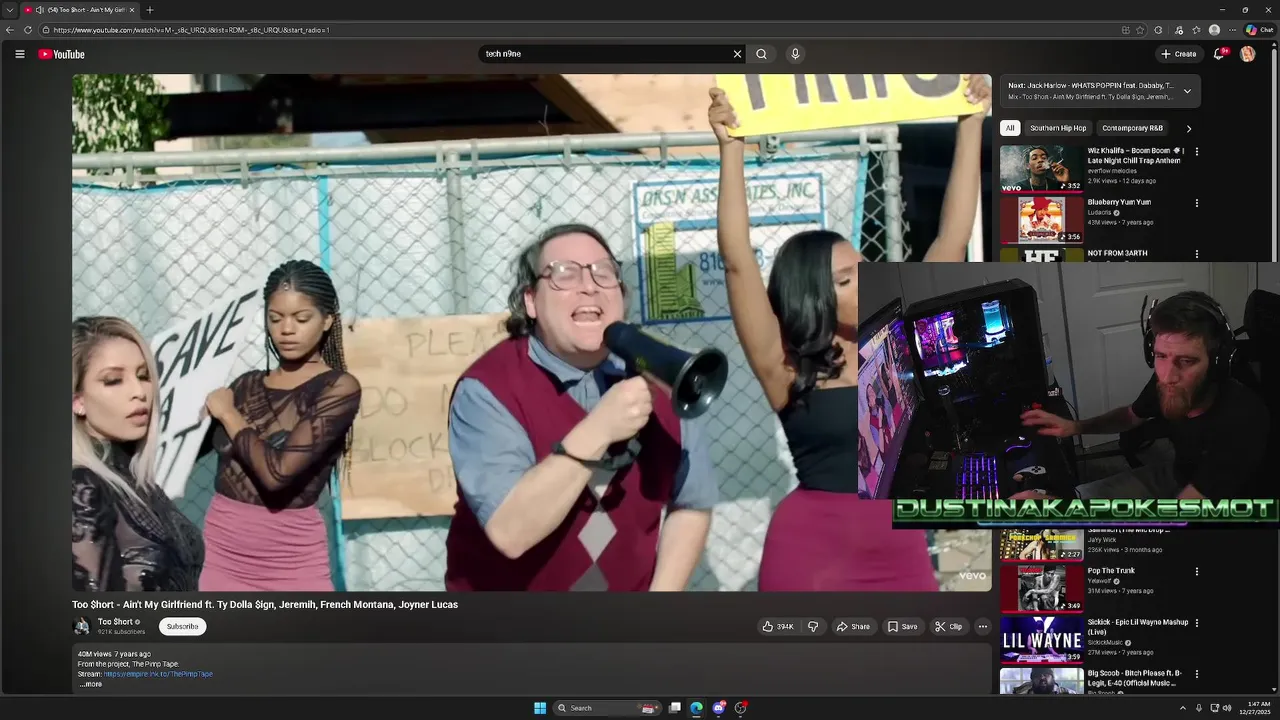The height and width of the screenshot is (720, 1280).
Task: Dislike the video with thumbs down
Action: (x=813, y=627)
